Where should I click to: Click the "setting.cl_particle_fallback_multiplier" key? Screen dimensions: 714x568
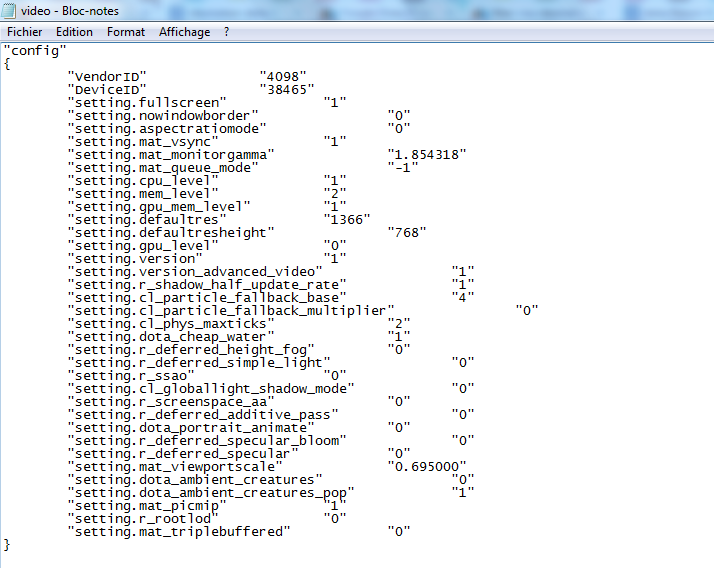pyautogui.click(x=231, y=311)
